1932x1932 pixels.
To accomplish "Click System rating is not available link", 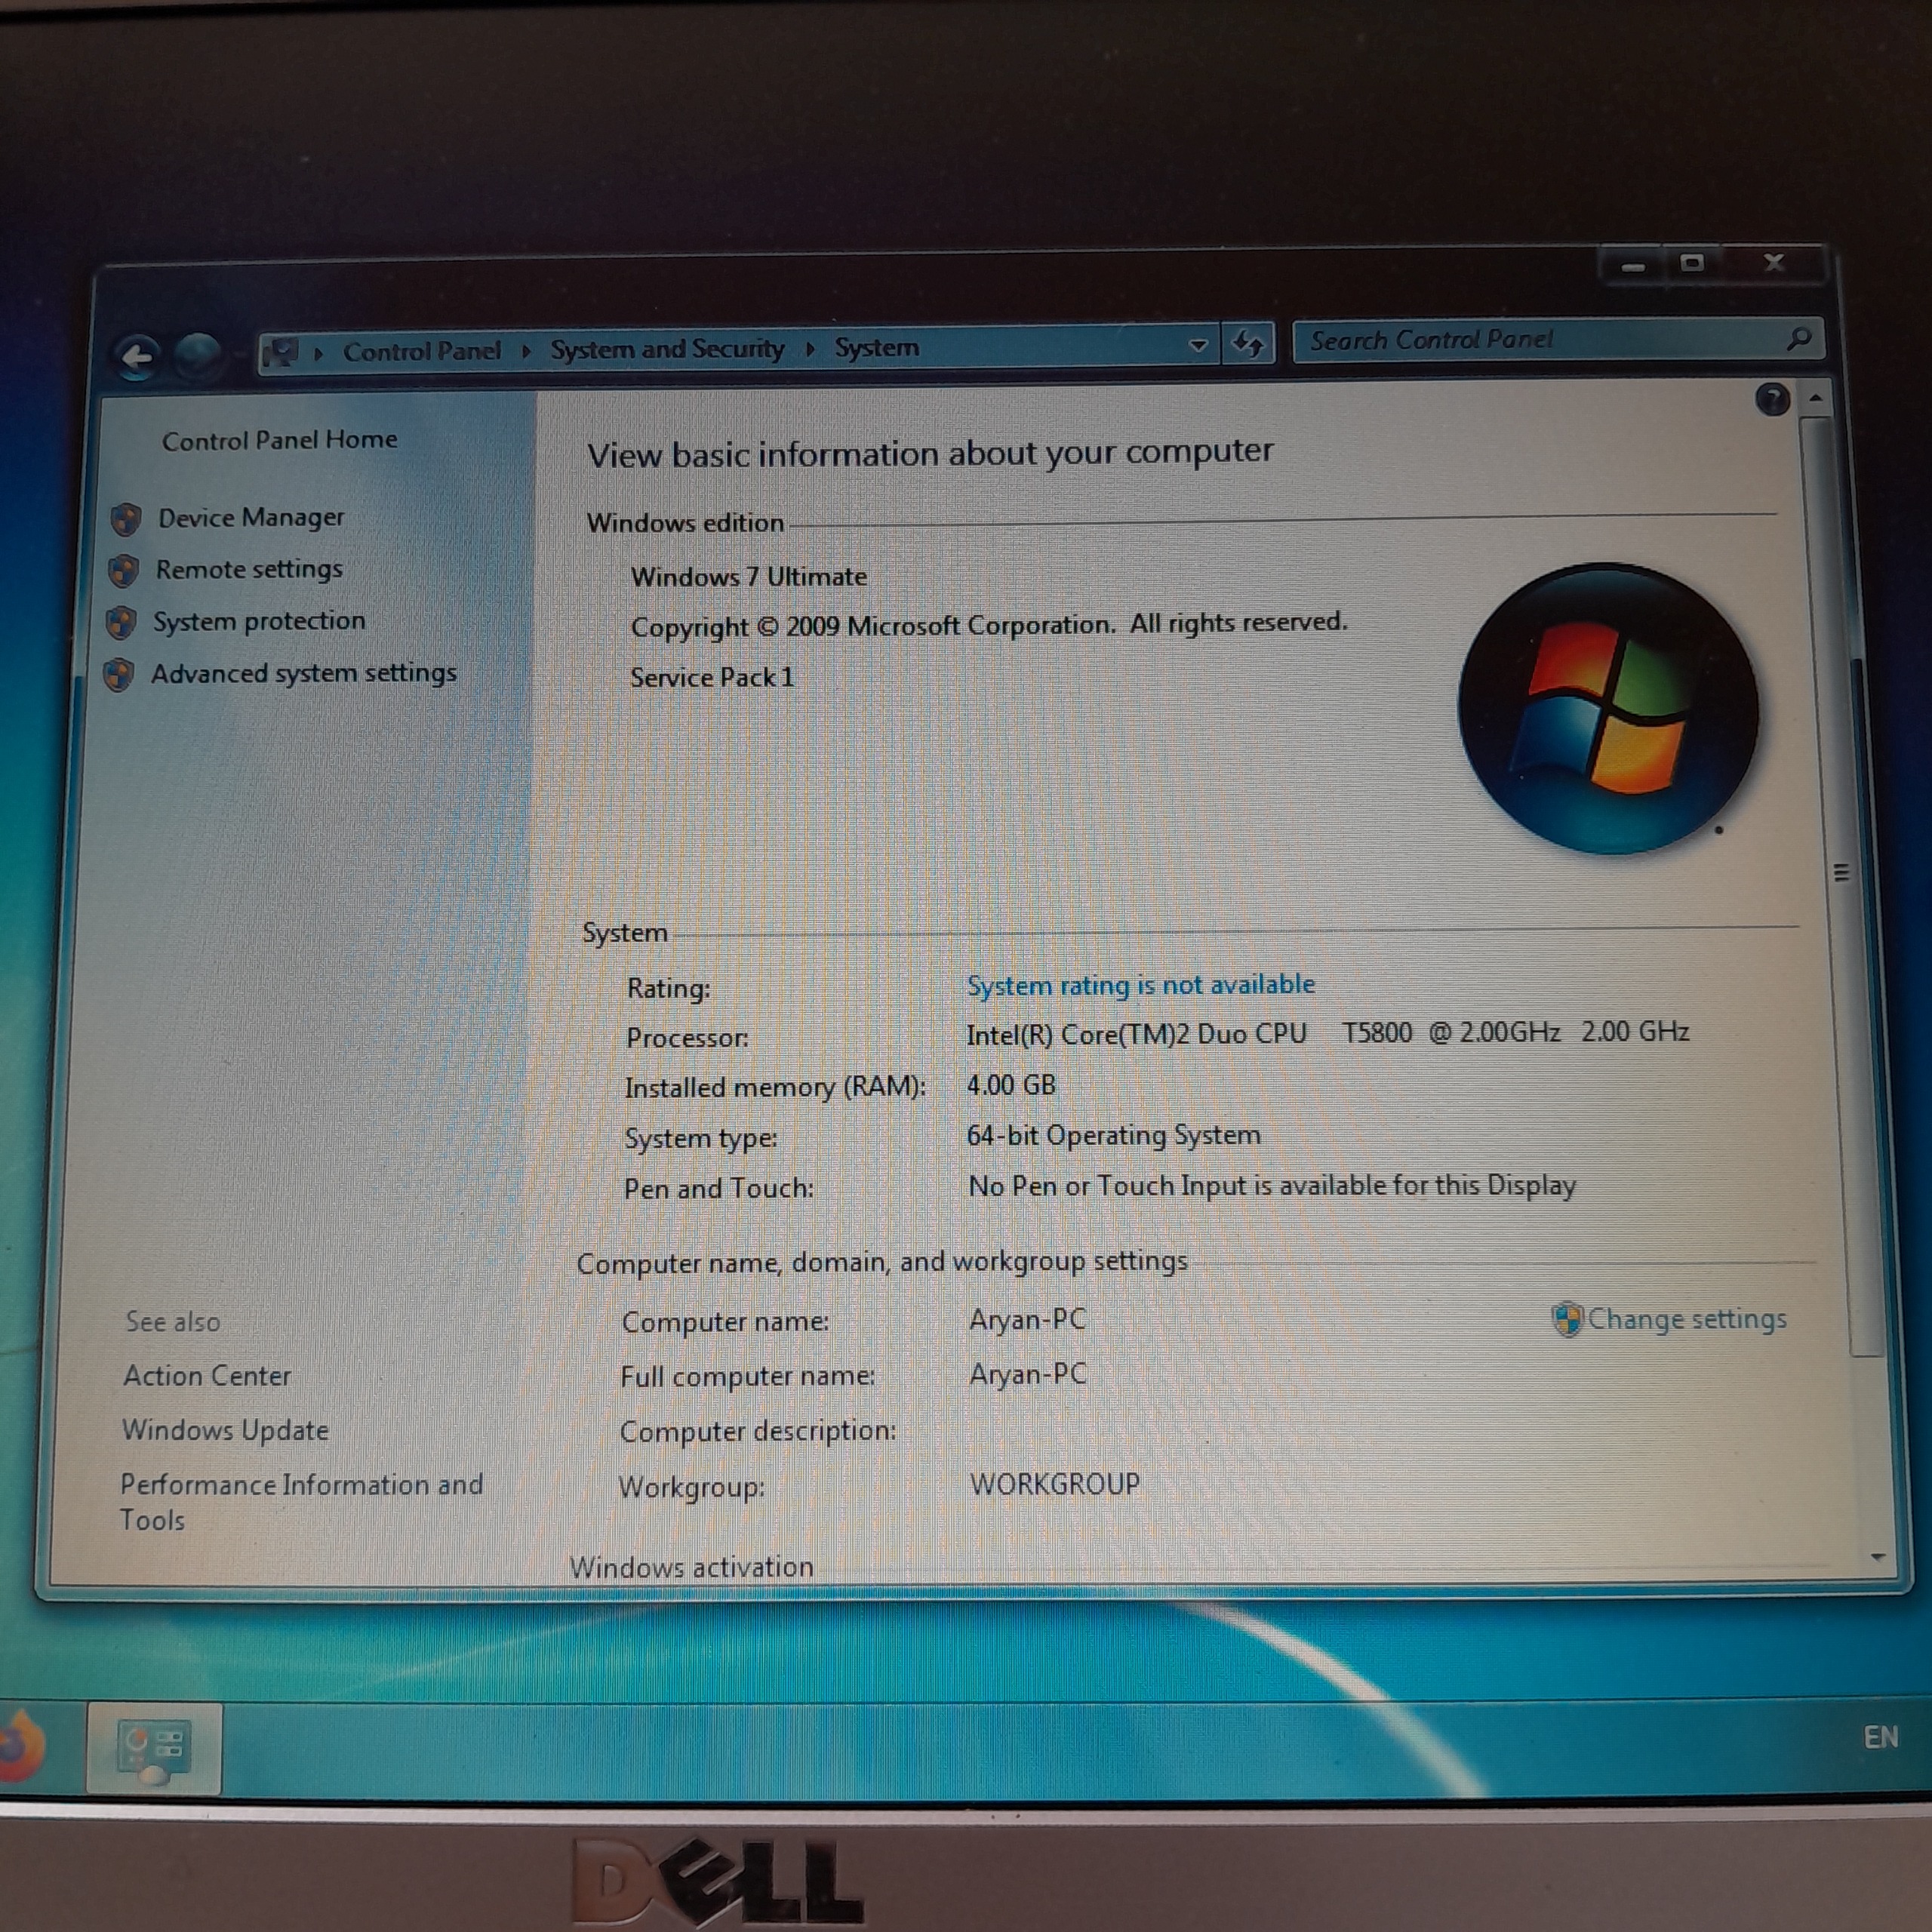I will coord(1140,985).
